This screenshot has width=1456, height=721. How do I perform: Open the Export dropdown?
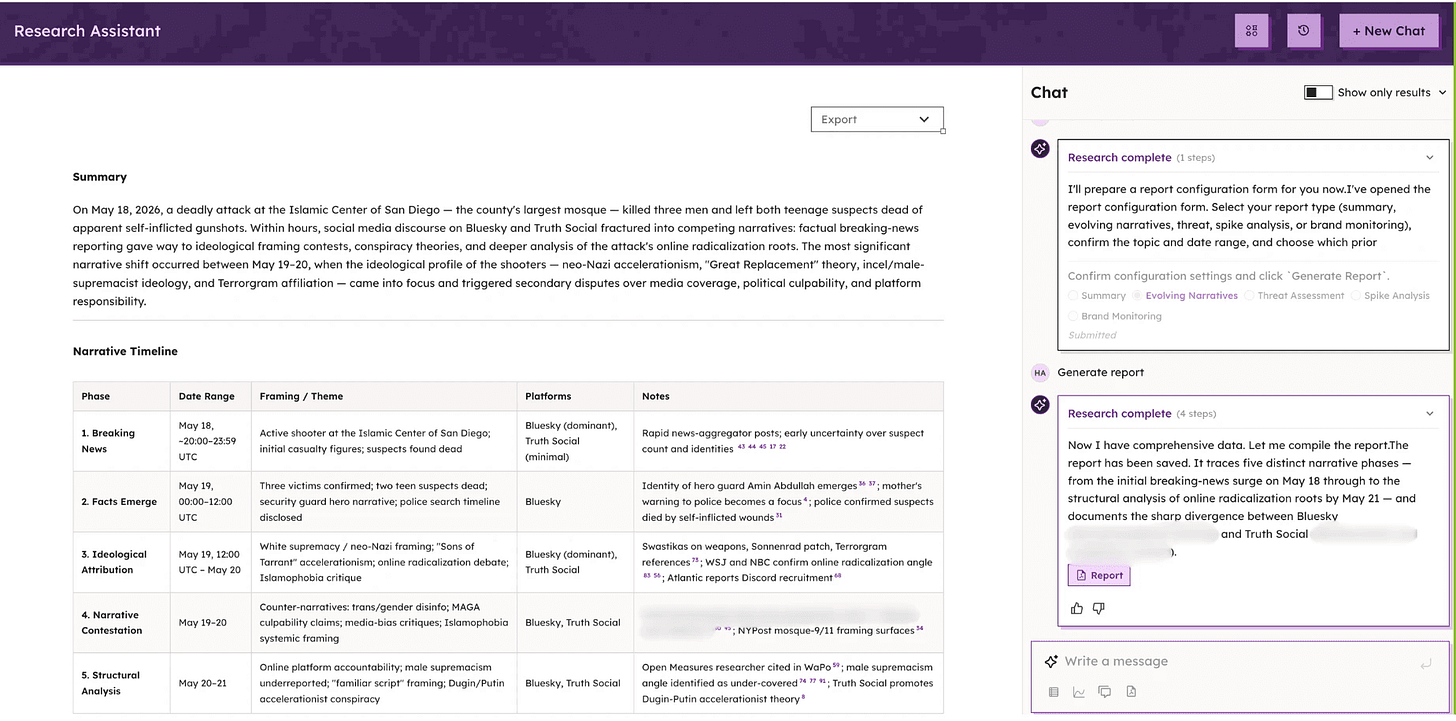click(x=876, y=119)
